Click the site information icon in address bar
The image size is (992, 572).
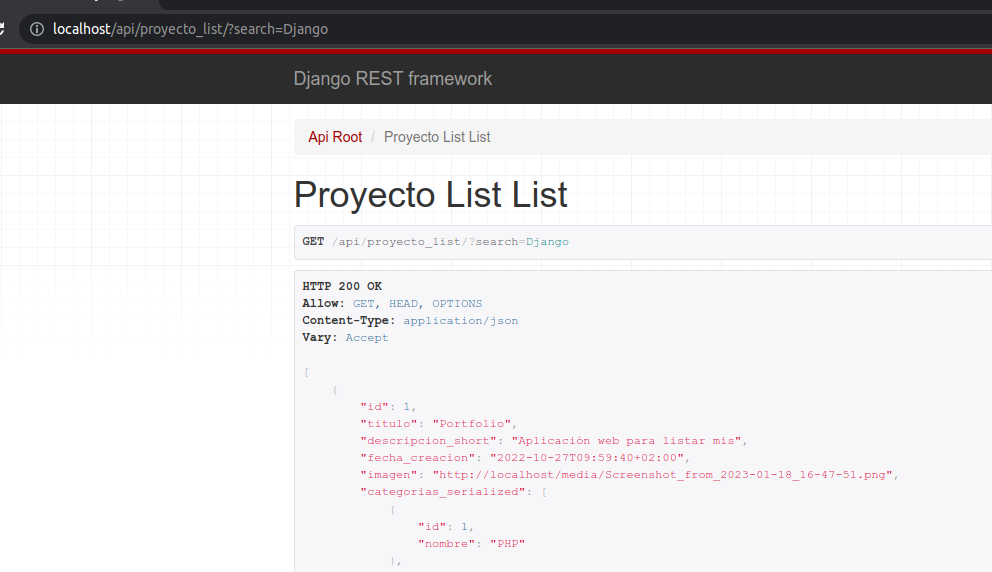36,29
